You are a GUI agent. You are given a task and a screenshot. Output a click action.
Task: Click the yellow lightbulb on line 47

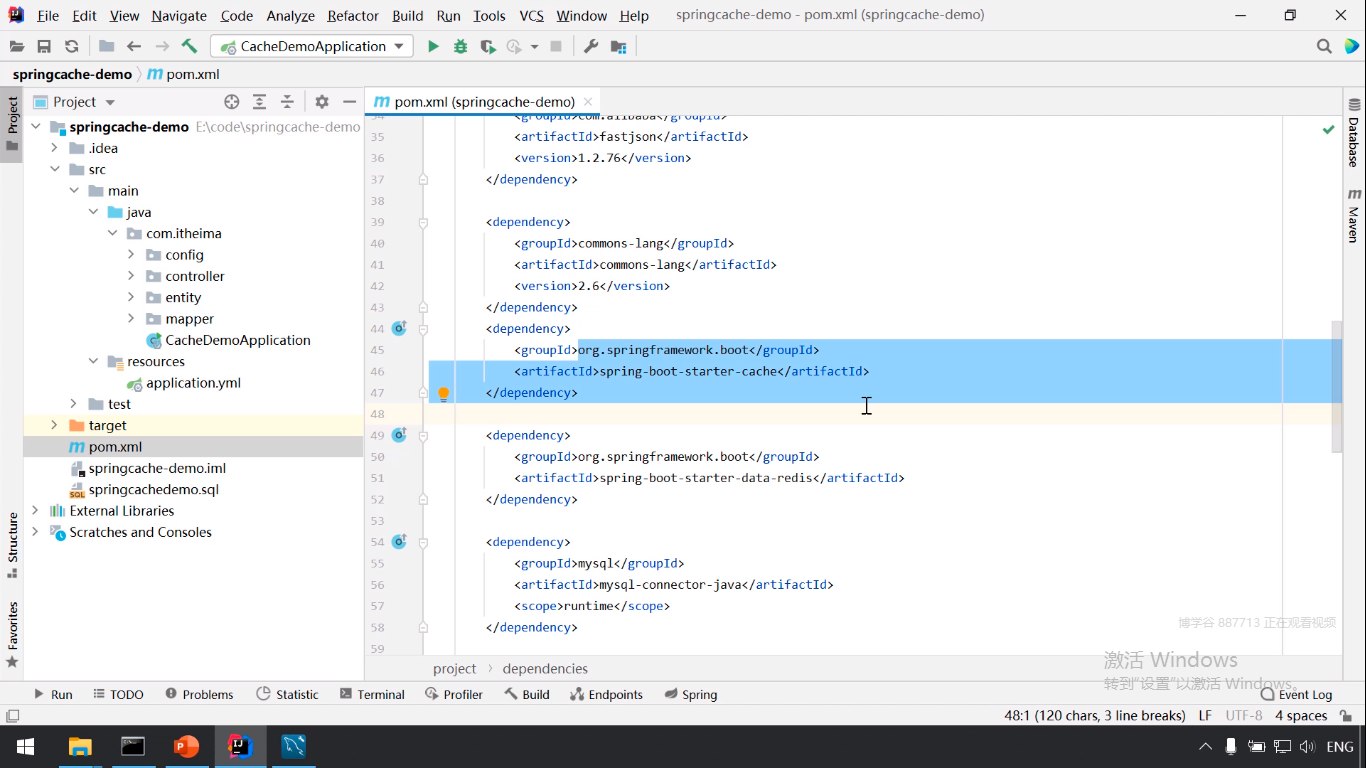tap(444, 393)
